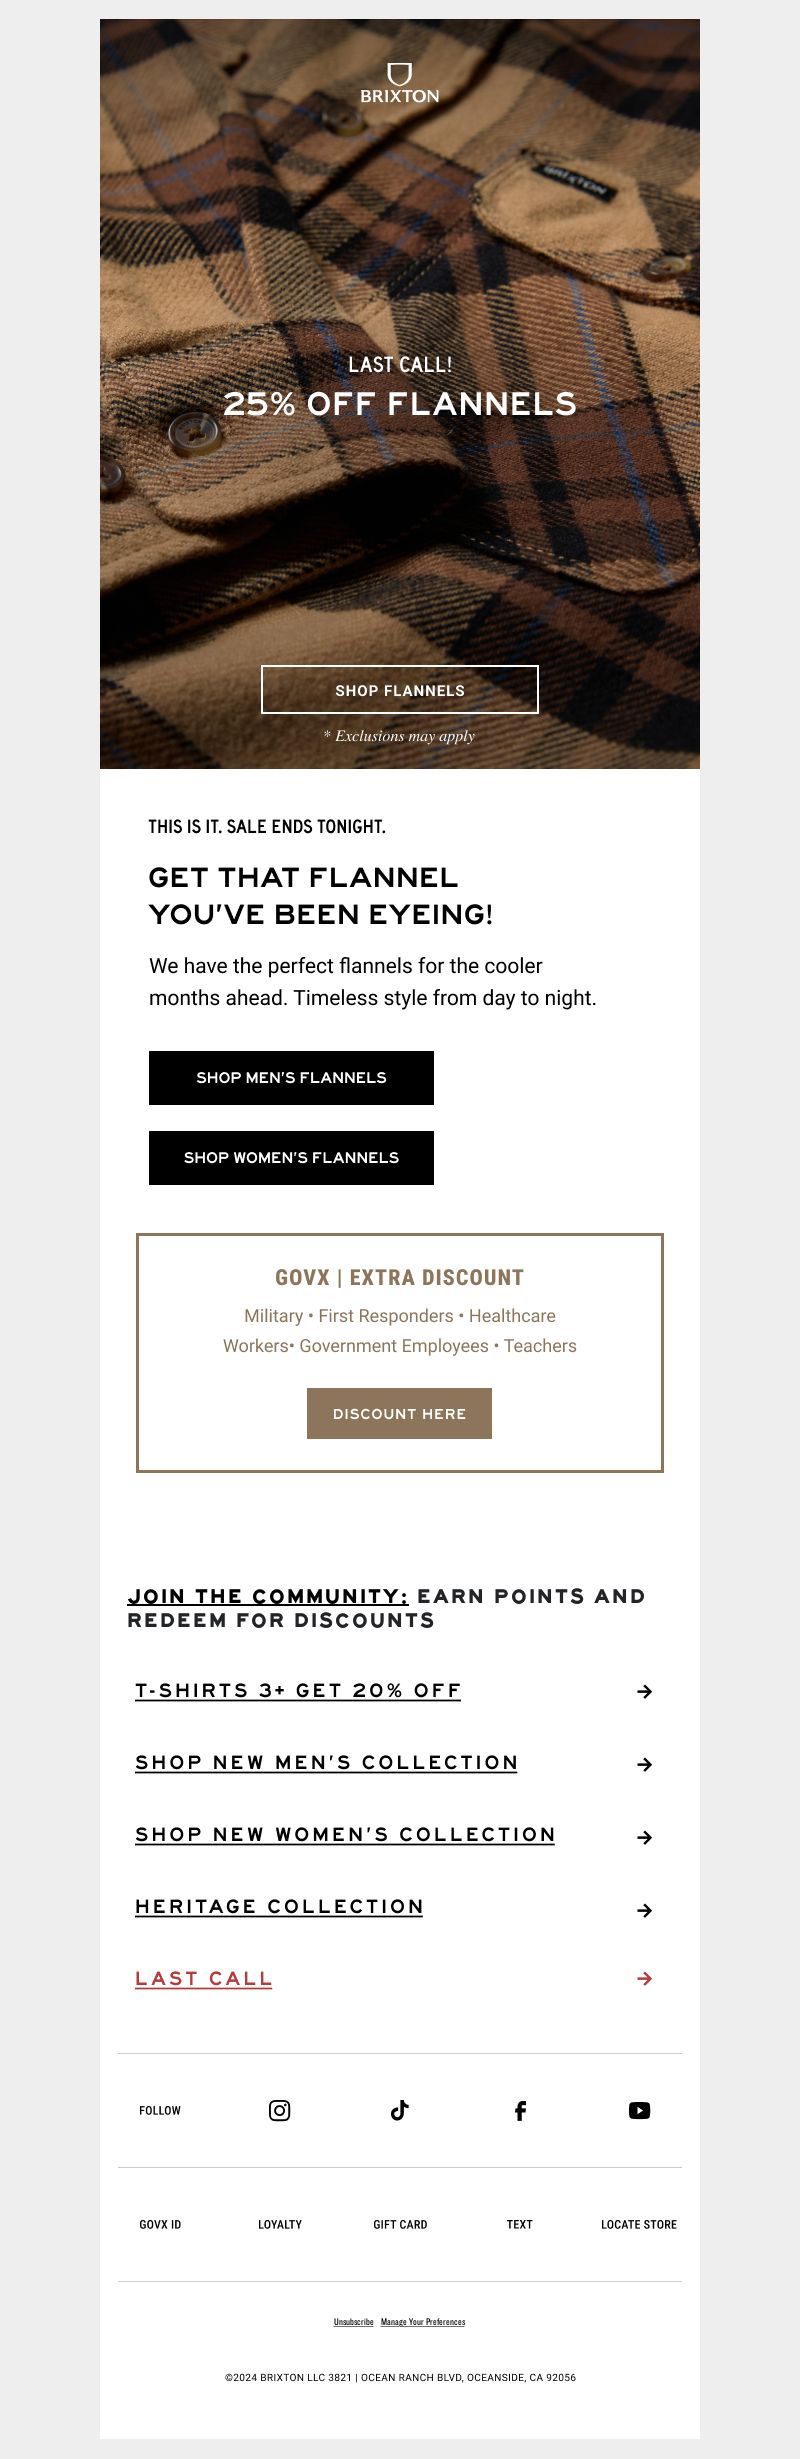Select Locate Store footer item
Screen dimensions: 800x2459
pyautogui.click(x=639, y=2224)
